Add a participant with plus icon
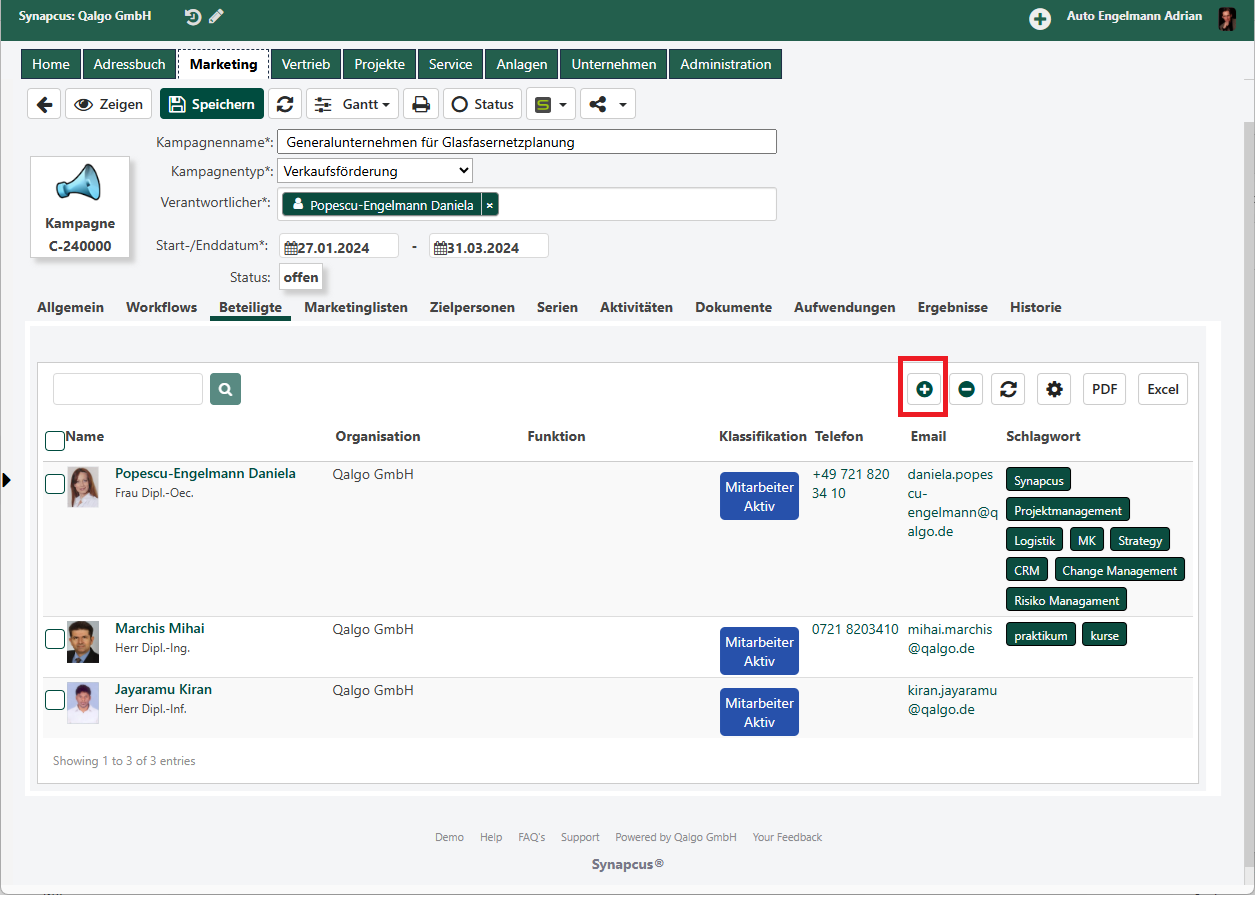Image resolution: width=1255 pixels, height=898 pixels. [x=924, y=389]
